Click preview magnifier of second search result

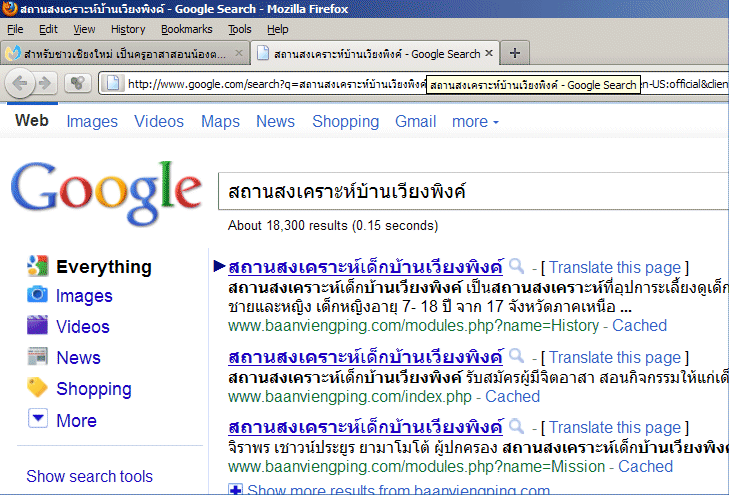(516, 356)
